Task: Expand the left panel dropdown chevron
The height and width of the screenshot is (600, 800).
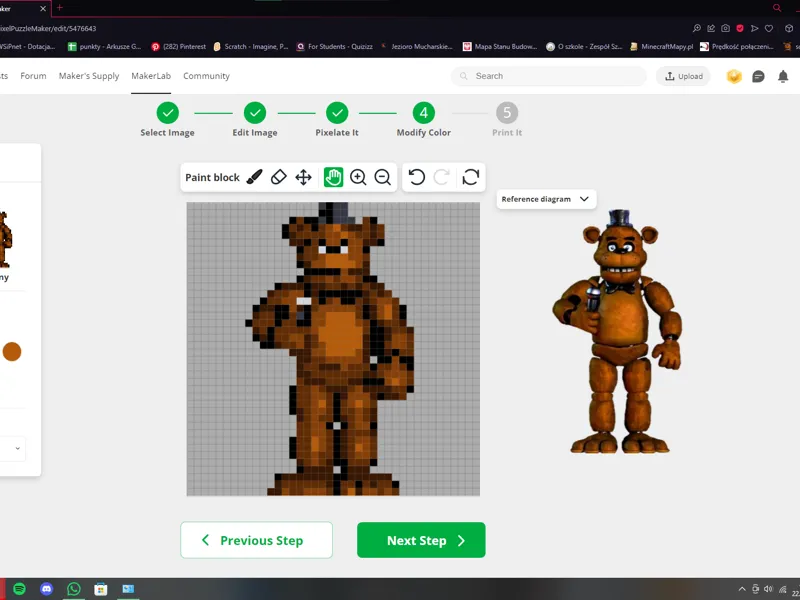Action: click(x=17, y=448)
